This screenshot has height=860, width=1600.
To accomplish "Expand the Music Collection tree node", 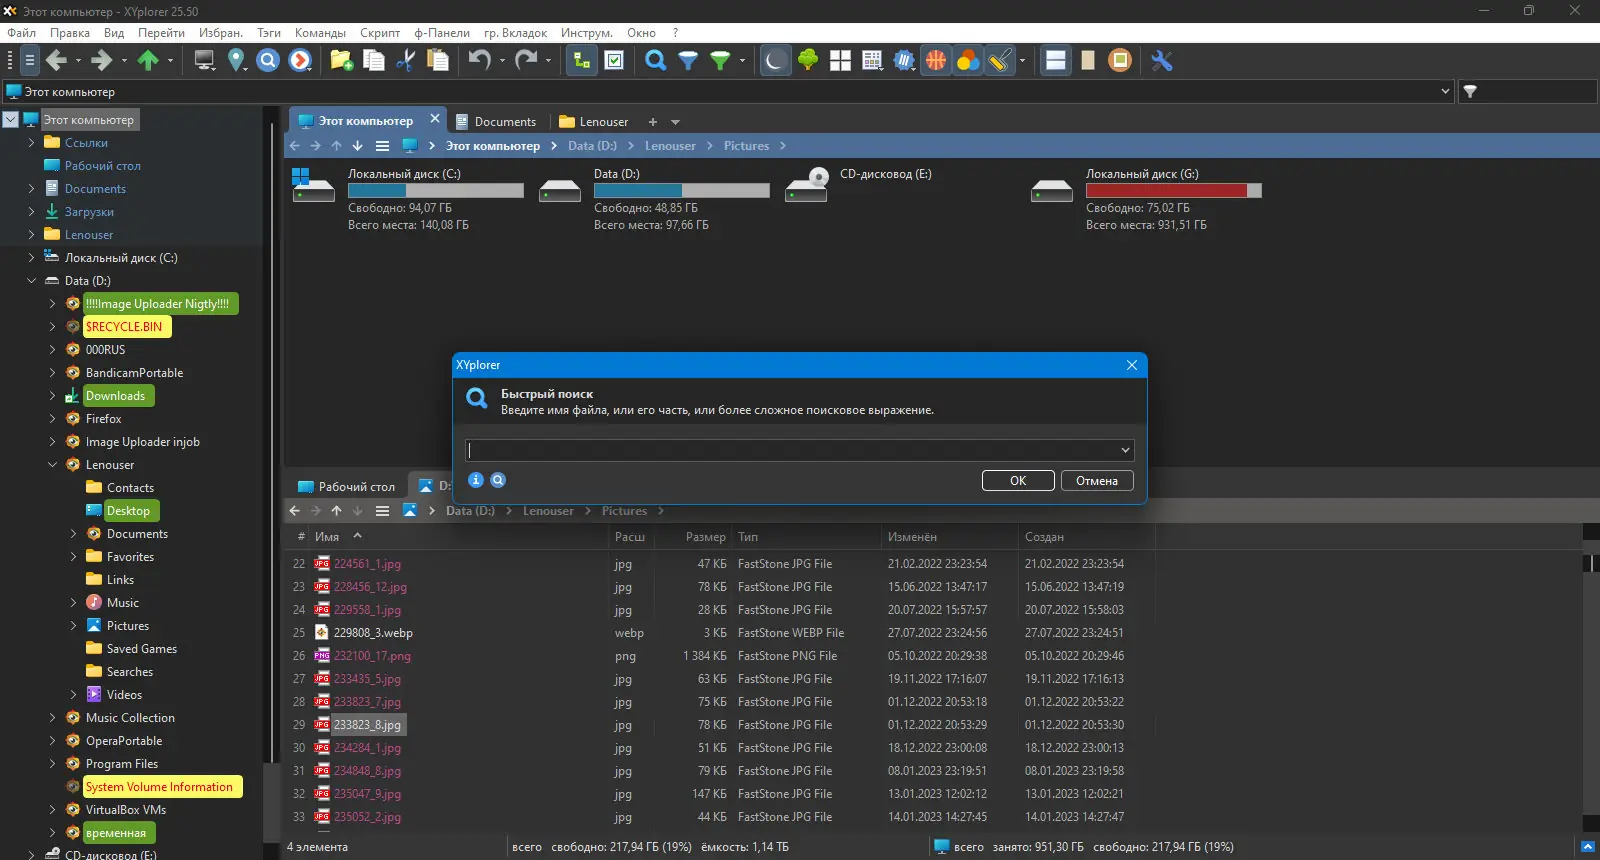I will [x=53, y=718].
